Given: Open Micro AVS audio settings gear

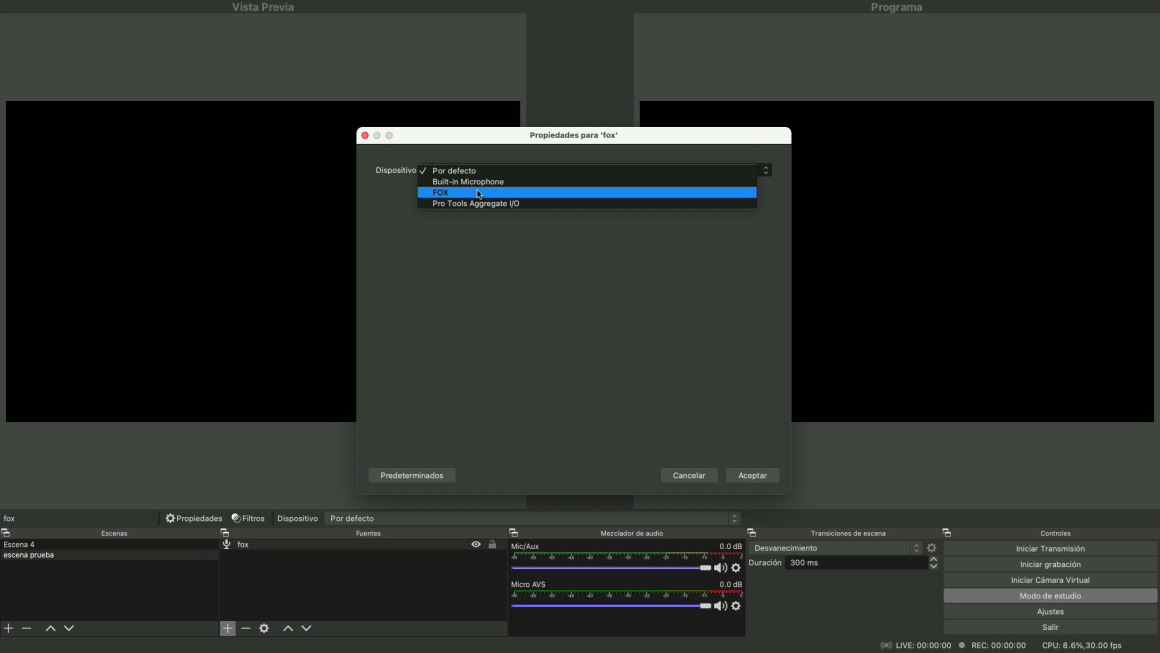Looking at the screenshot, I should [x=736, y=606].
